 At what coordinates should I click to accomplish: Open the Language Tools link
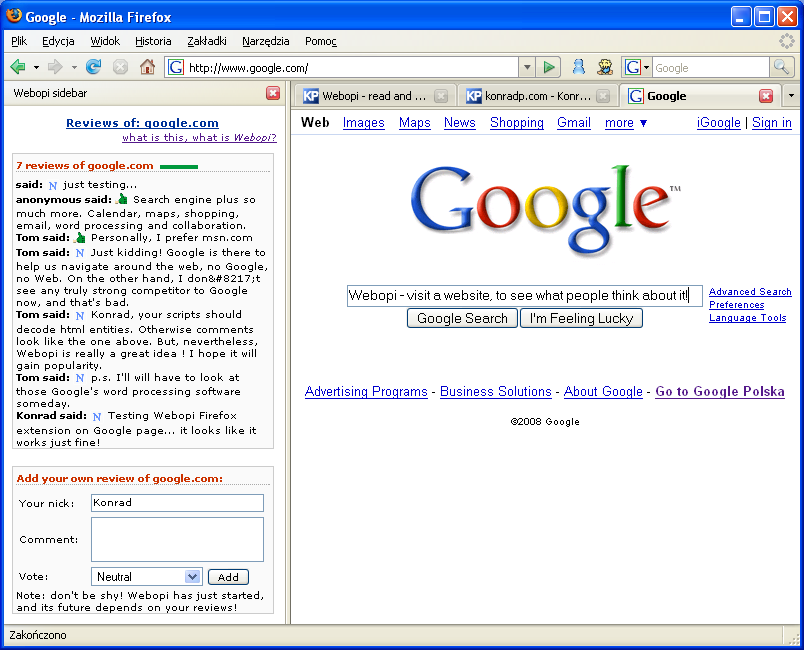tap(748, 318)
